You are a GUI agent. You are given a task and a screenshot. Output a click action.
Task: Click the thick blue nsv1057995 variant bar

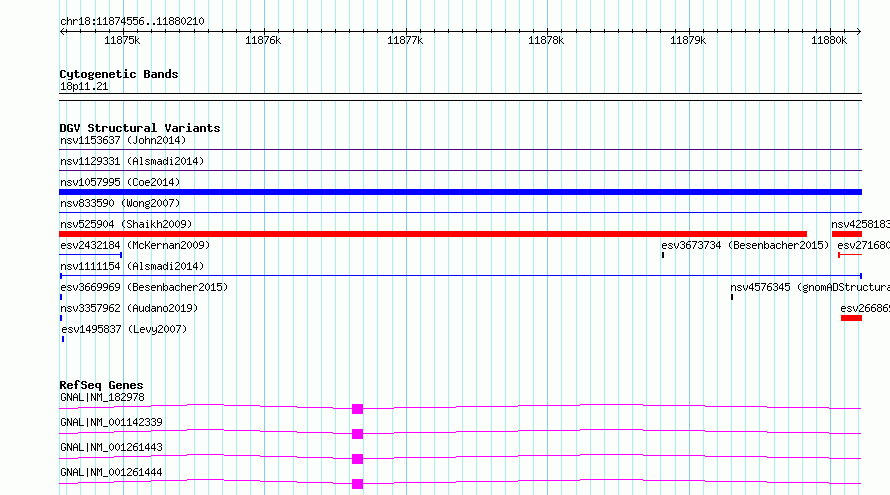[460, 192]
